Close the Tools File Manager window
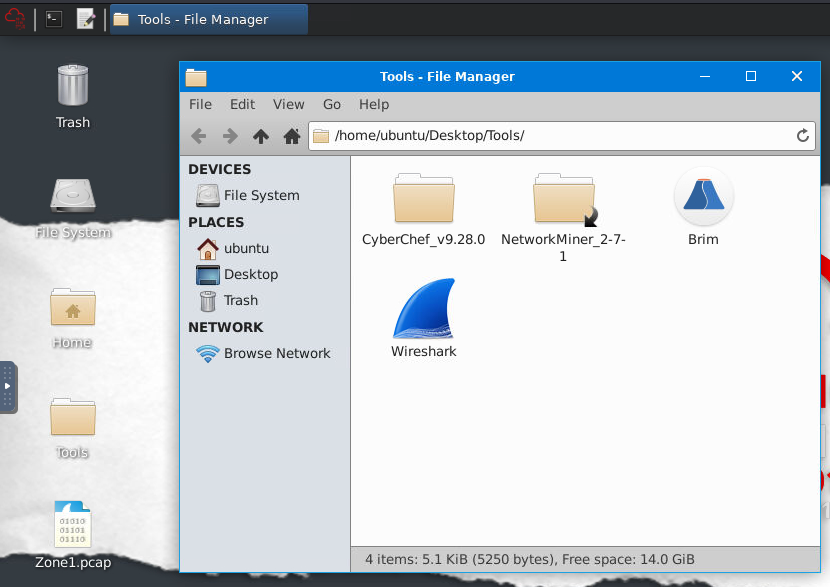 click(x=797, y=77)
